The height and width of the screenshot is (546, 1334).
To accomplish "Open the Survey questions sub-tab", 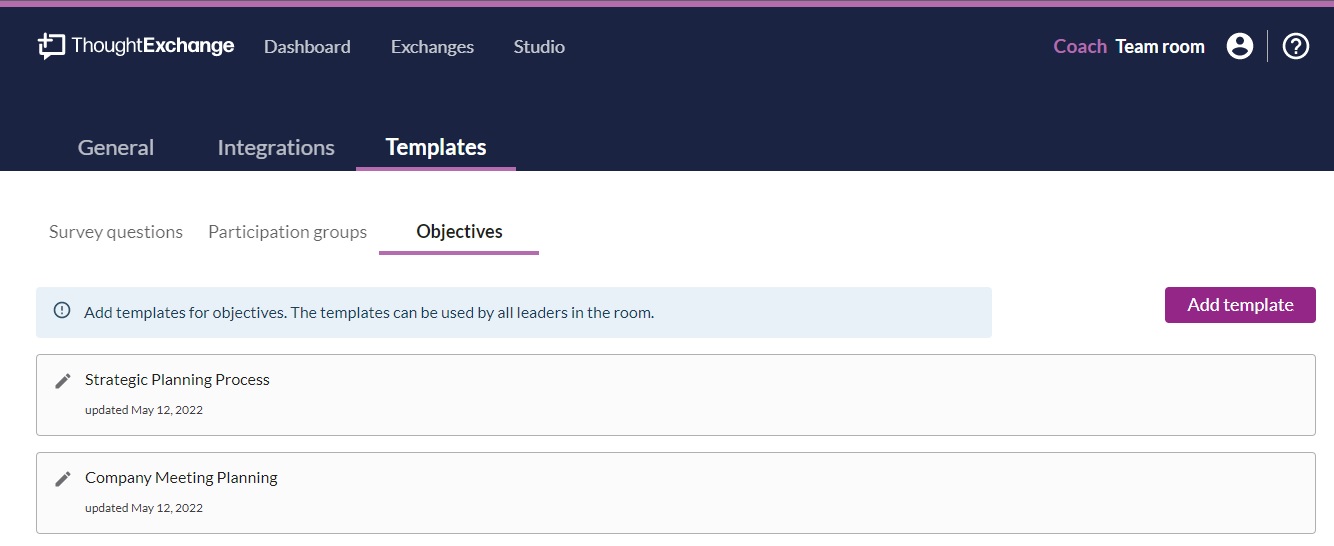I will coord(116,232).
